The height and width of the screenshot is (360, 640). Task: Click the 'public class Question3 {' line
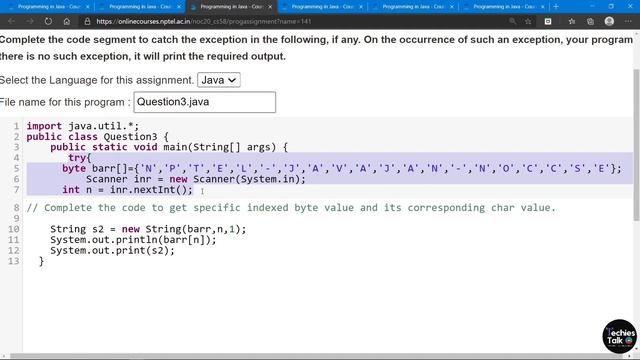(97, 137)
